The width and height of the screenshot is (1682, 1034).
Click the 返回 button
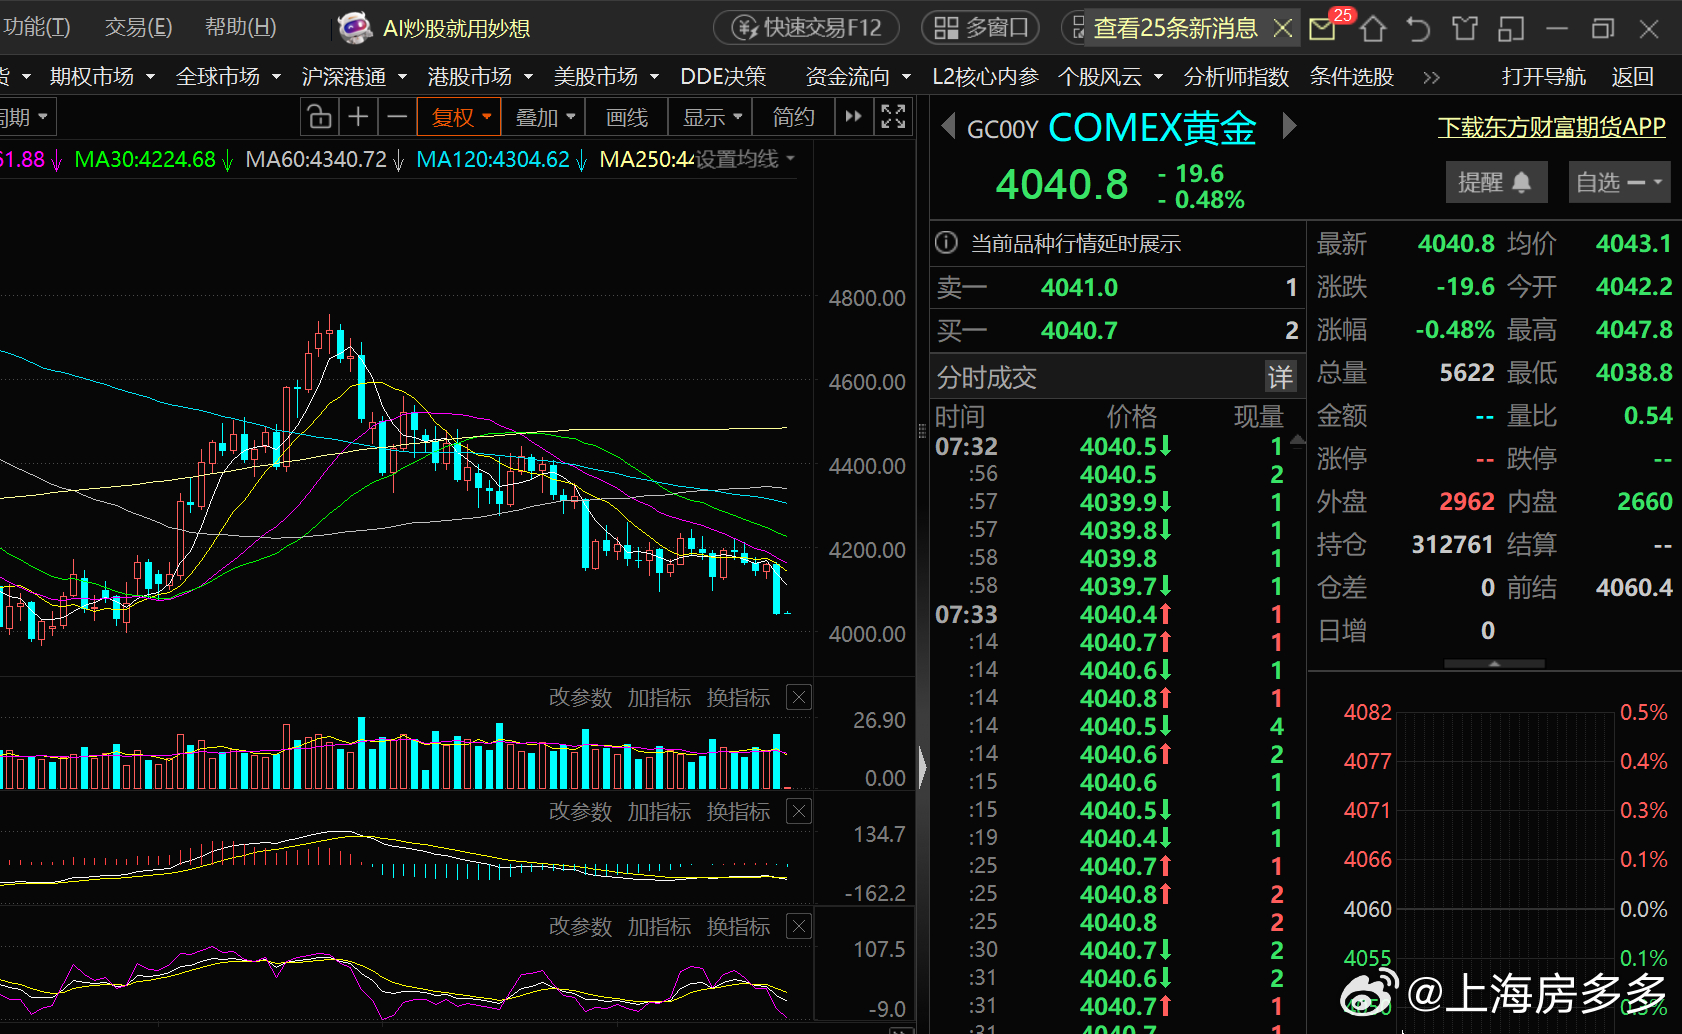click(x=1632, y=76)
